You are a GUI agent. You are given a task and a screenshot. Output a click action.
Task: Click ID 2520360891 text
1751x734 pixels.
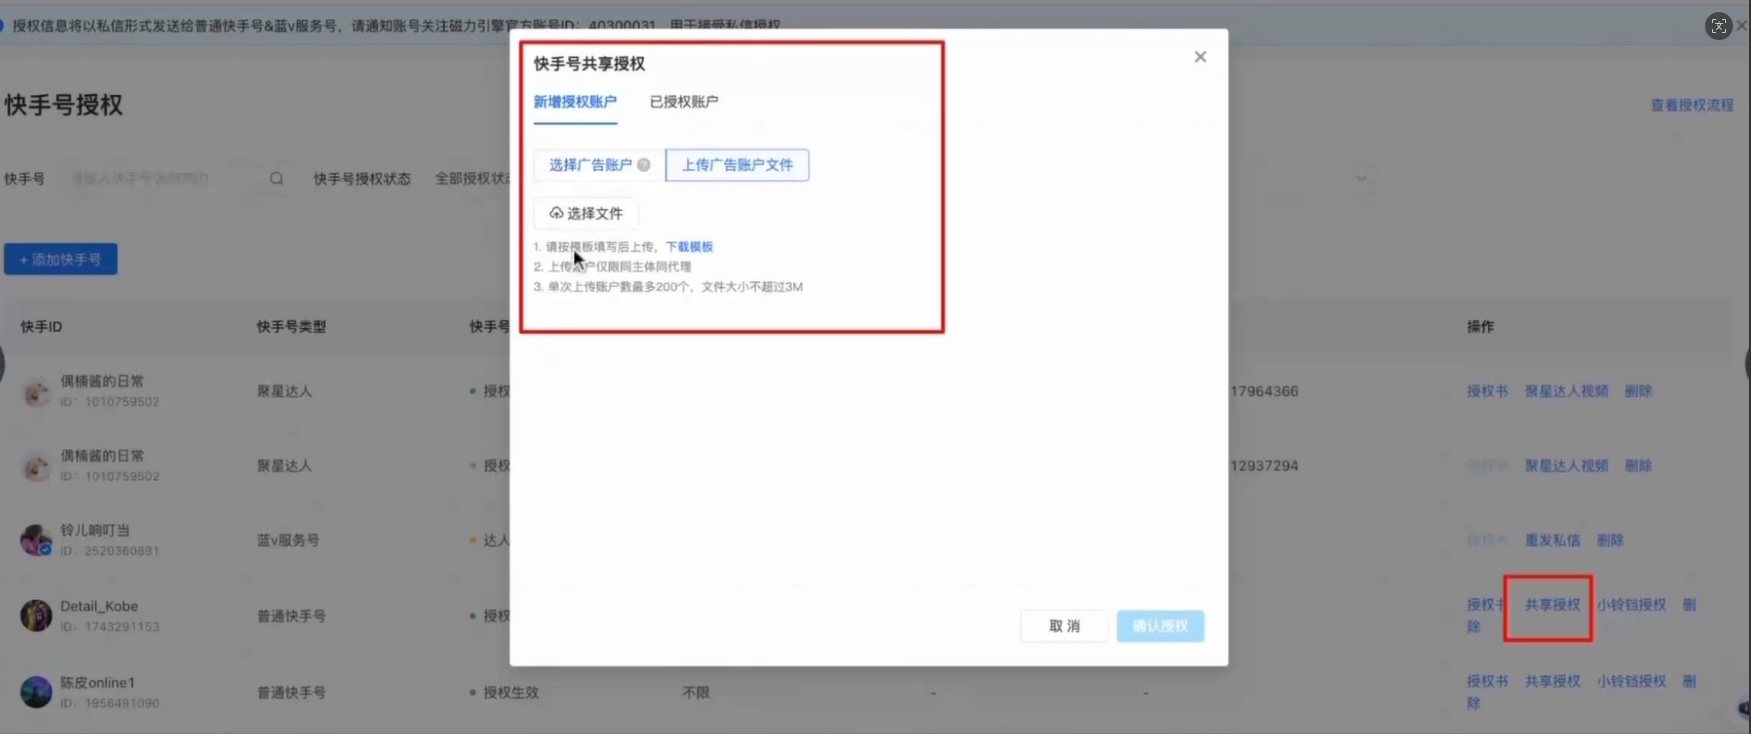tap(110, 551)
